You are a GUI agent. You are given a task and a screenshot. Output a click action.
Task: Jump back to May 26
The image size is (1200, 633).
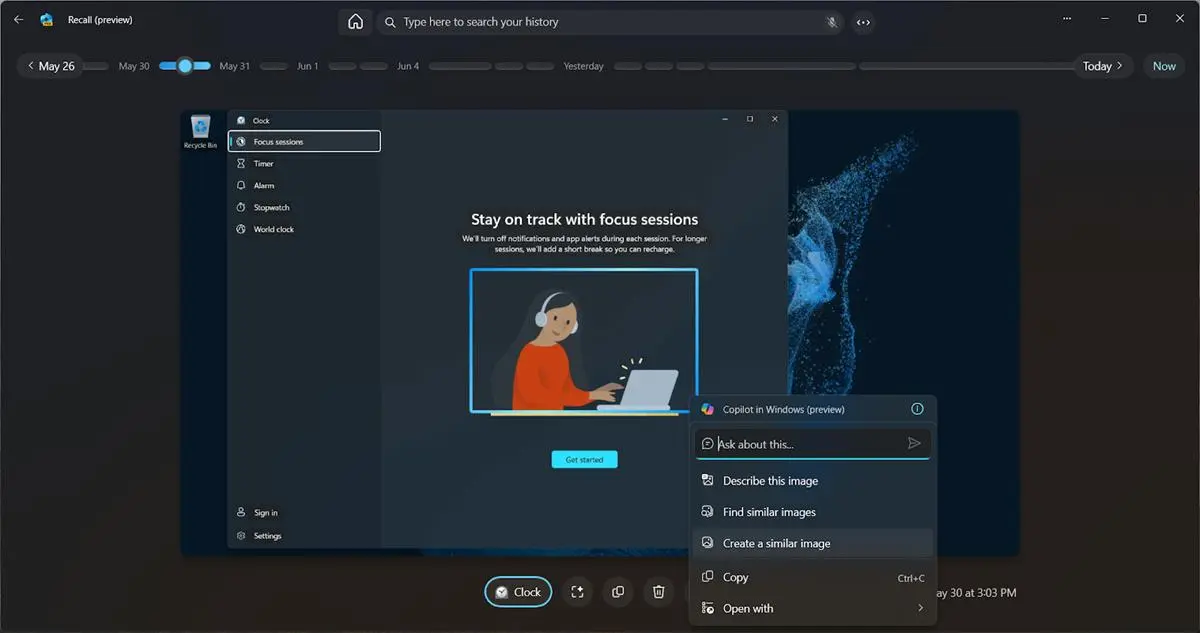(50, 66)
